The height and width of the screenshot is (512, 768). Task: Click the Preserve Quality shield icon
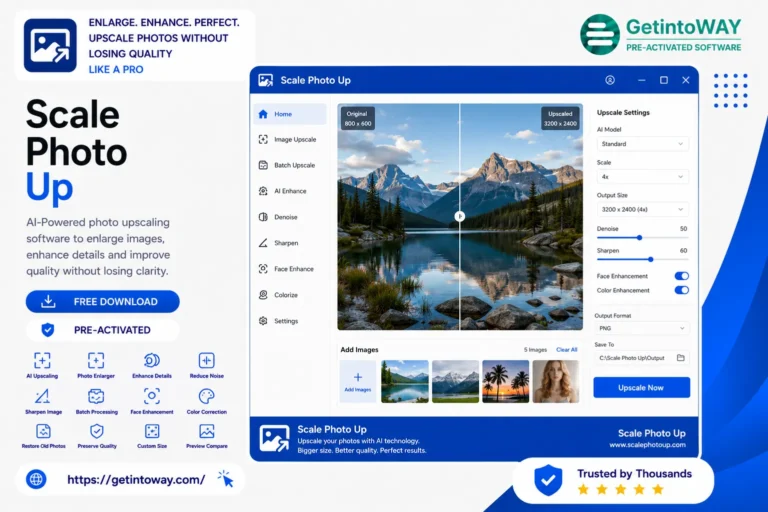click(x=96, y=431)
